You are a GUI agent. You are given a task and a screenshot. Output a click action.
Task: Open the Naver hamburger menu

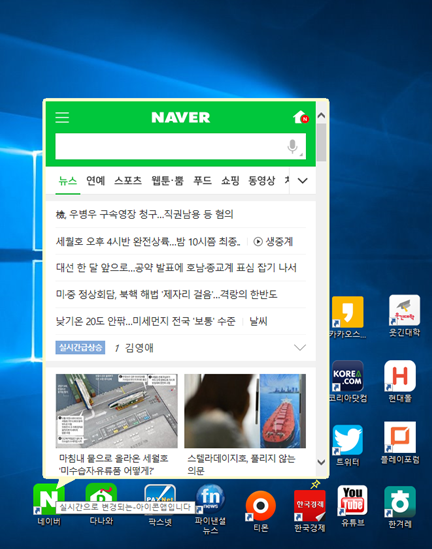coord(62,117)
